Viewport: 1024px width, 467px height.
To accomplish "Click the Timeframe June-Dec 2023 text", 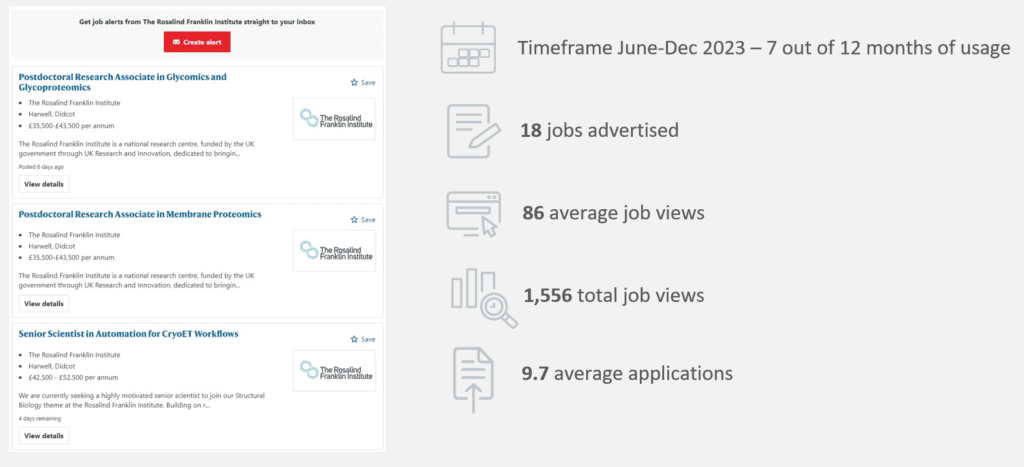I will point(764,48).
